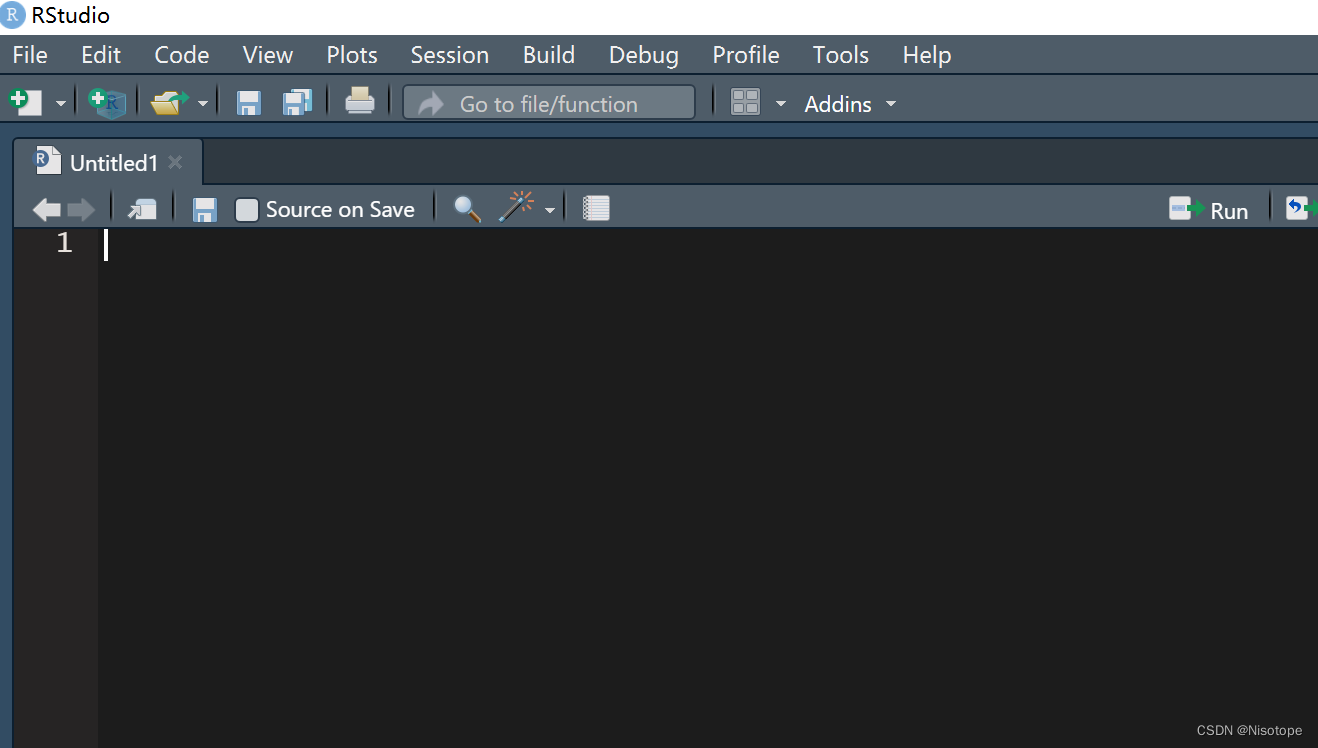Open Find/Replace with the magnifier icon

pos(467,209)
